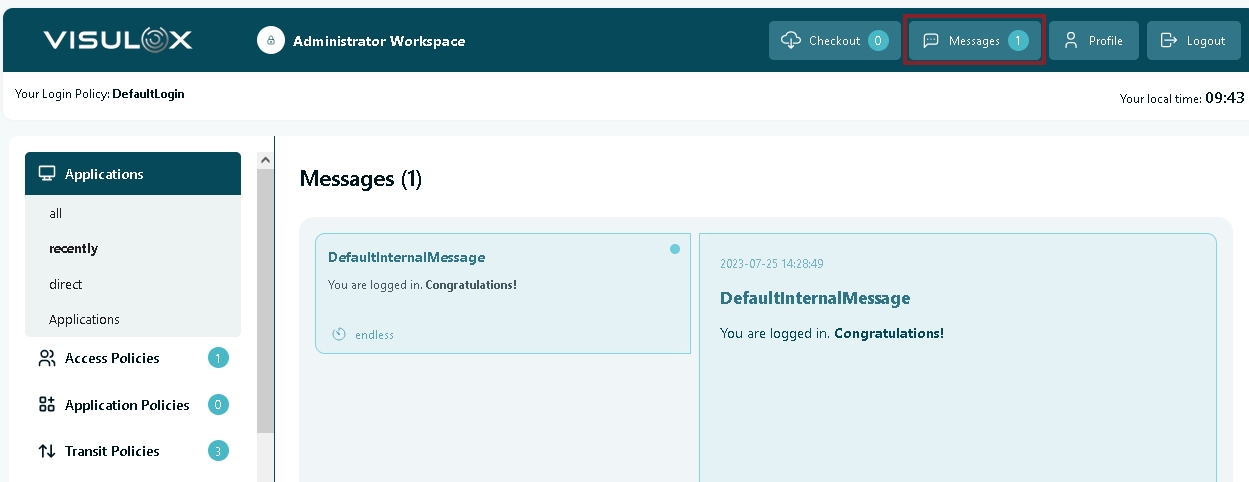1249x482 pixels.
Task: Collapse the Applications sidebar section
Action: (133, 174)
